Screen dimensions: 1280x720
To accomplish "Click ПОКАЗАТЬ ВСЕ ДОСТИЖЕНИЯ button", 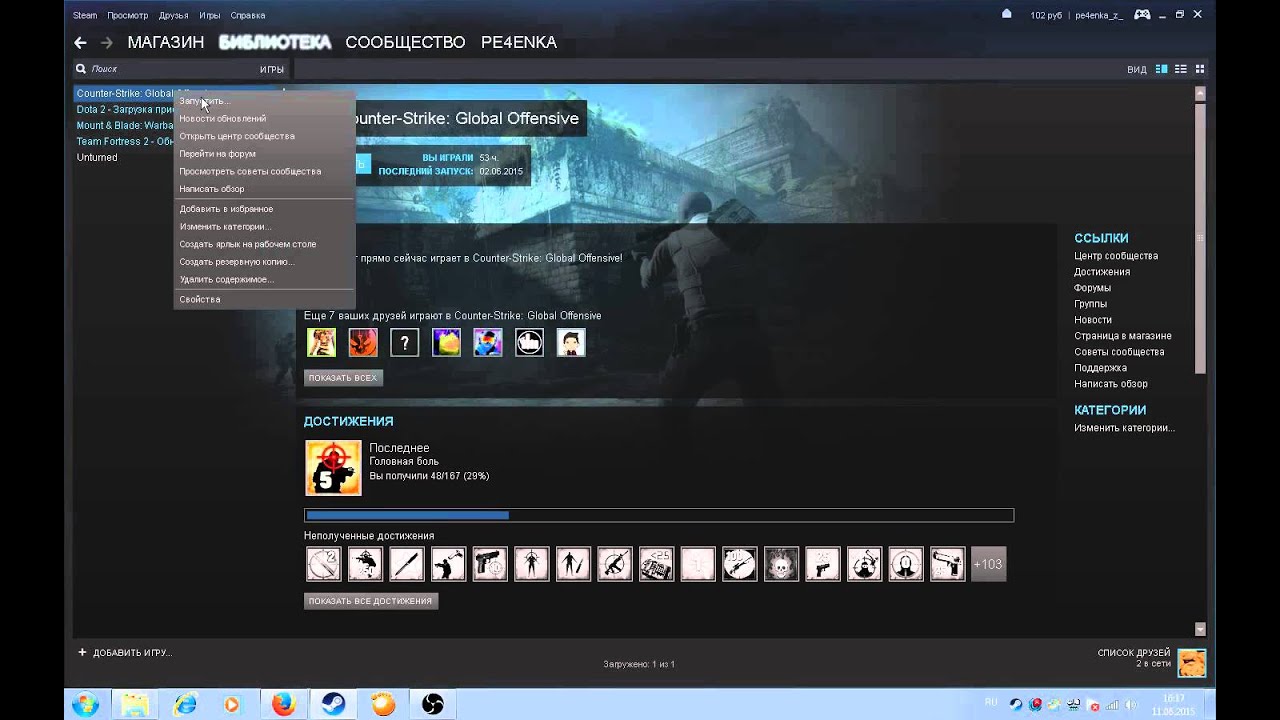I will click(x=371, y=601).
